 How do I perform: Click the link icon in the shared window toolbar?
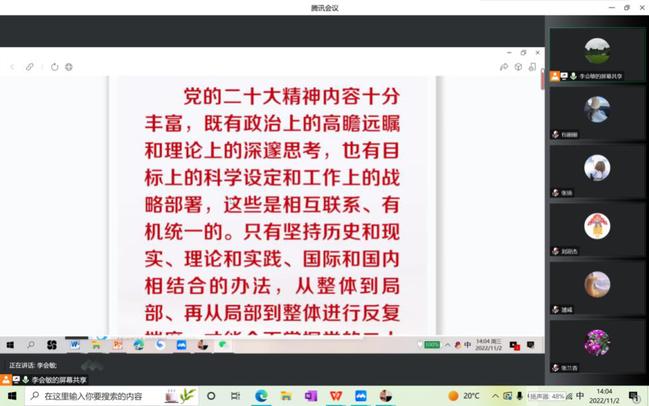(x=30, y=67)
